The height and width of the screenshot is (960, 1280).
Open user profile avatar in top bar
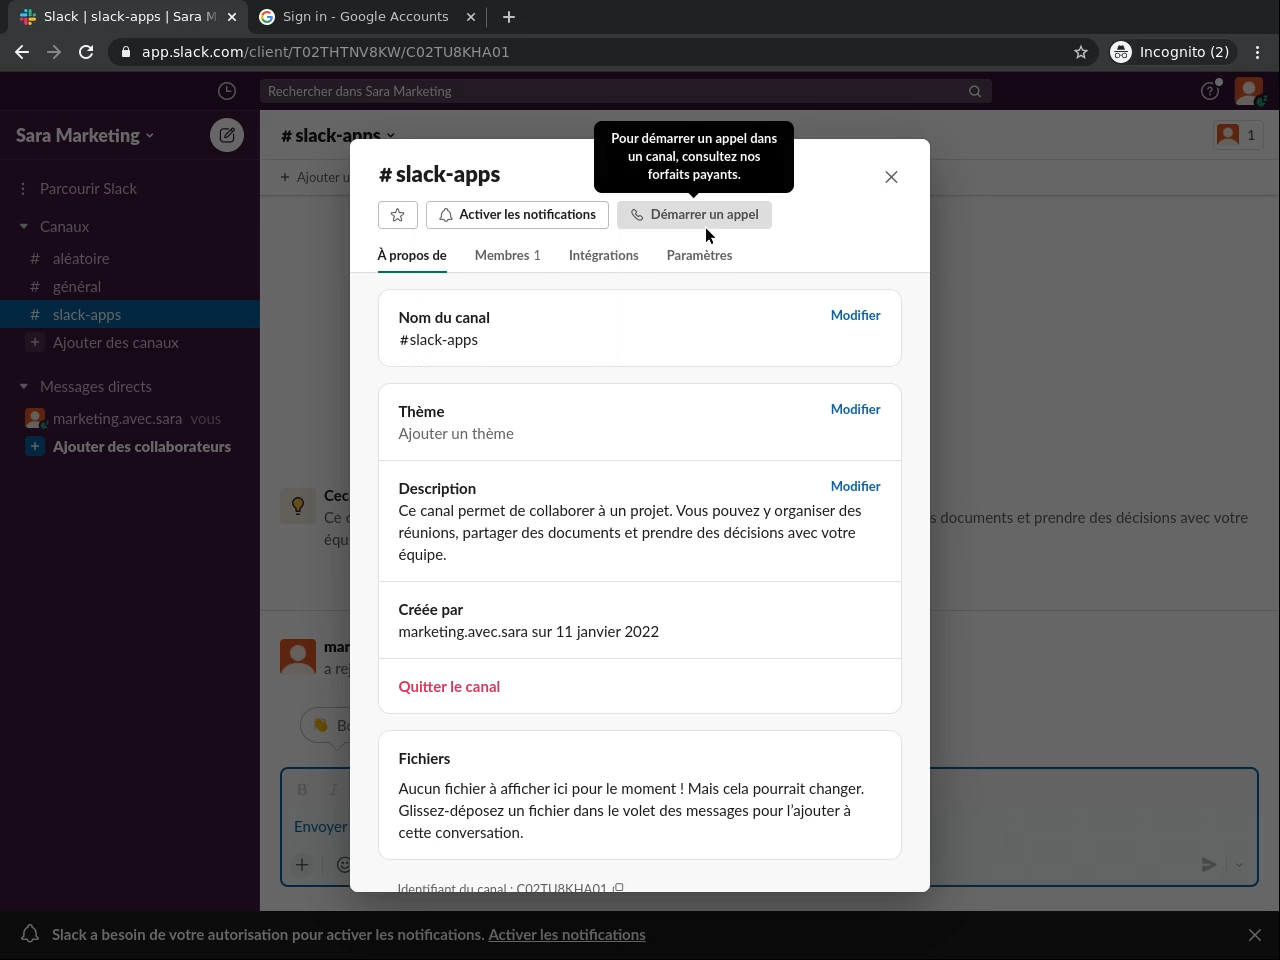1249,91
